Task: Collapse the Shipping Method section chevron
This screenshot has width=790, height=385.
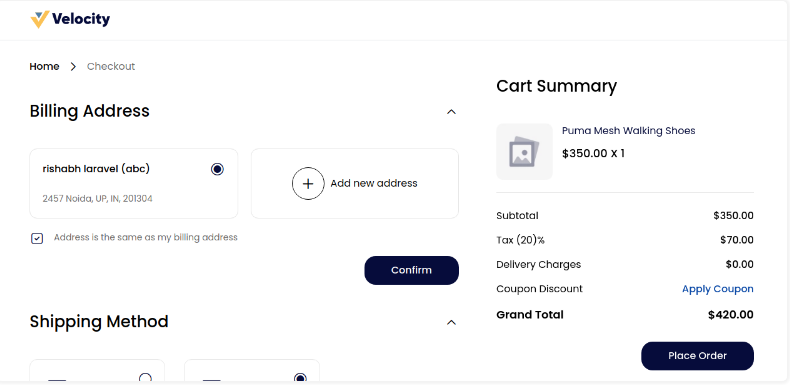Action: (451, 323)
